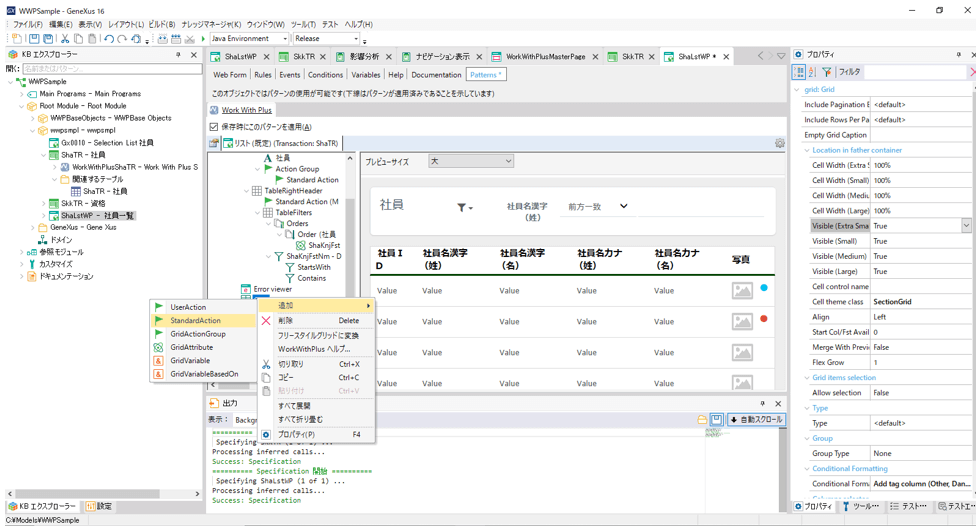Screen dimensions: 976x526
Task: Collapse the Root Module tree node
Action: (x=22, y=106)
